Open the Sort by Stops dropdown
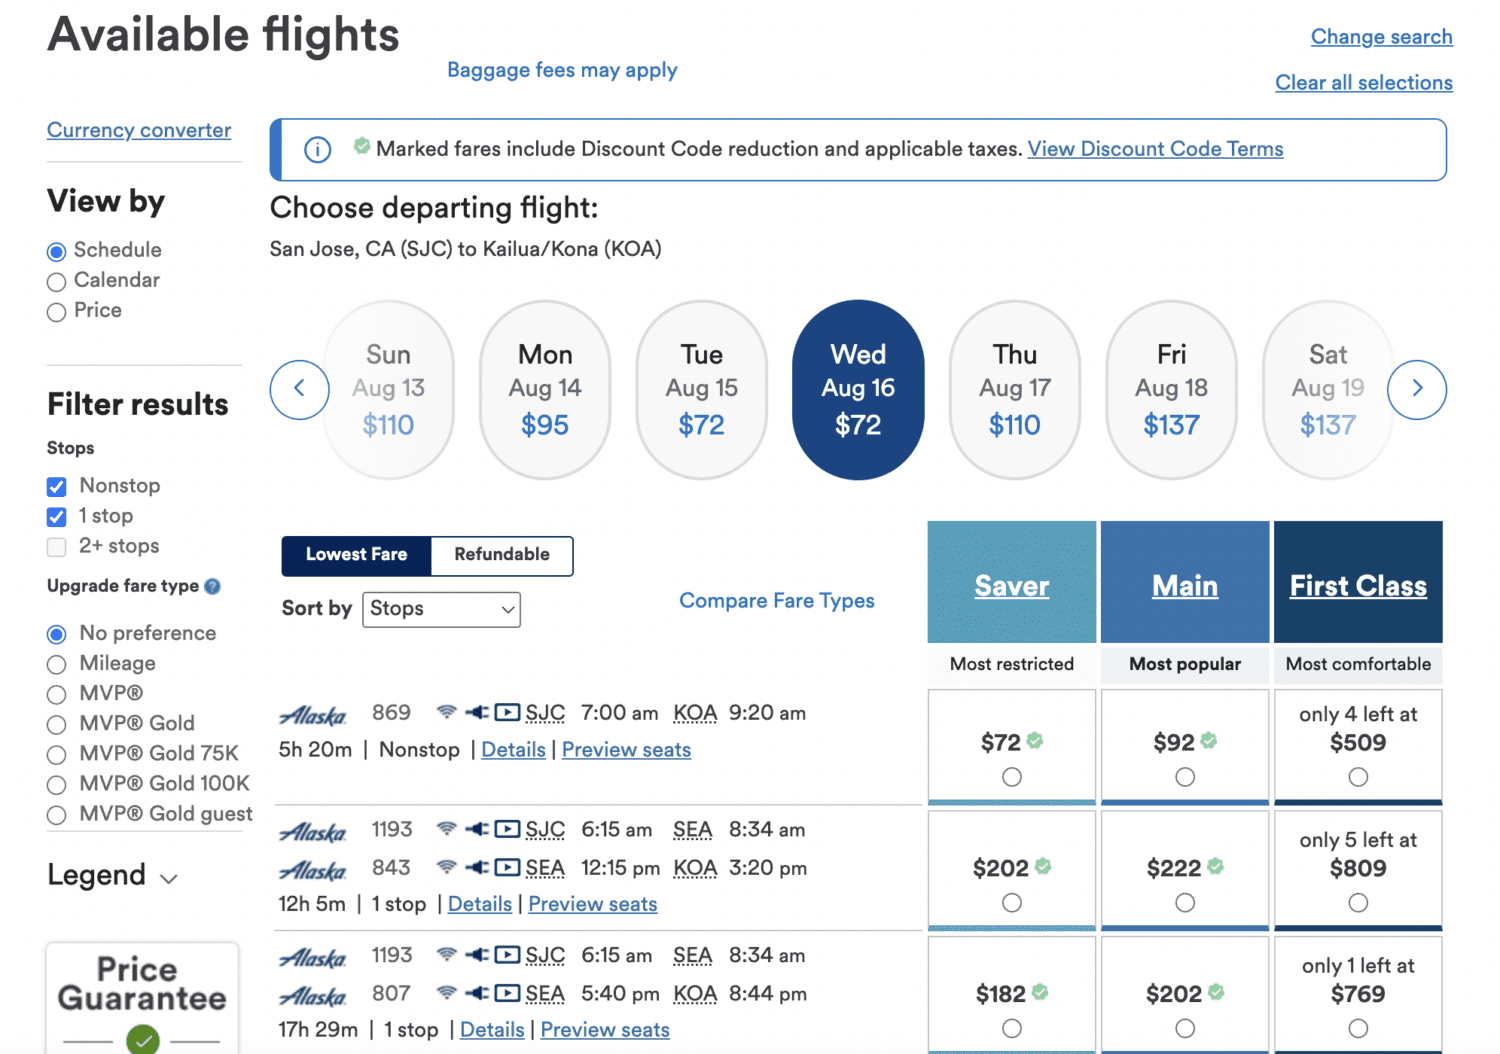 point(441,609)
